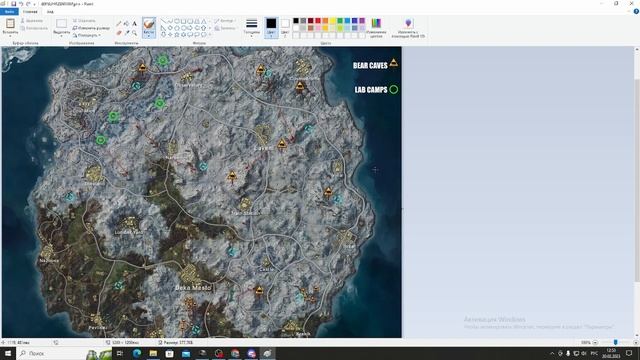This screenshot has height=360, width=640.
Task: Choose the five-point star shape
Action: click(x=177, y=35)
